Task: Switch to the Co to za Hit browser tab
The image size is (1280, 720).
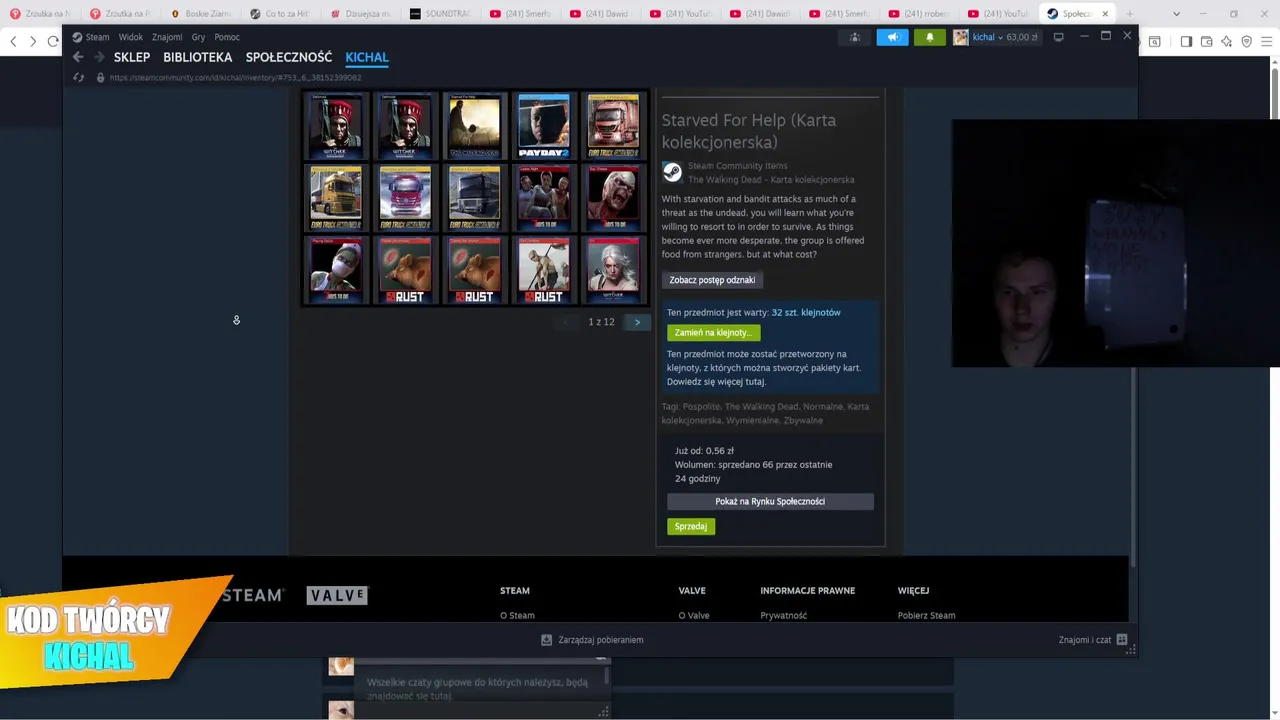Action: coord(281,14)
